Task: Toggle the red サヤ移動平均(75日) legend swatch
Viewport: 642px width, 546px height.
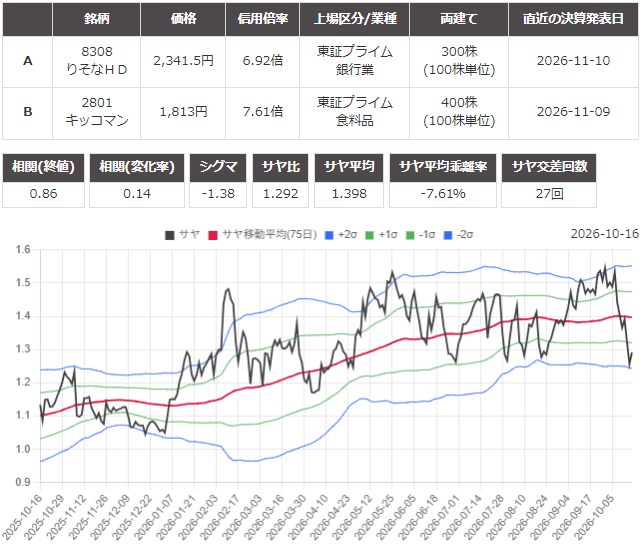Action: coord(213,235)
